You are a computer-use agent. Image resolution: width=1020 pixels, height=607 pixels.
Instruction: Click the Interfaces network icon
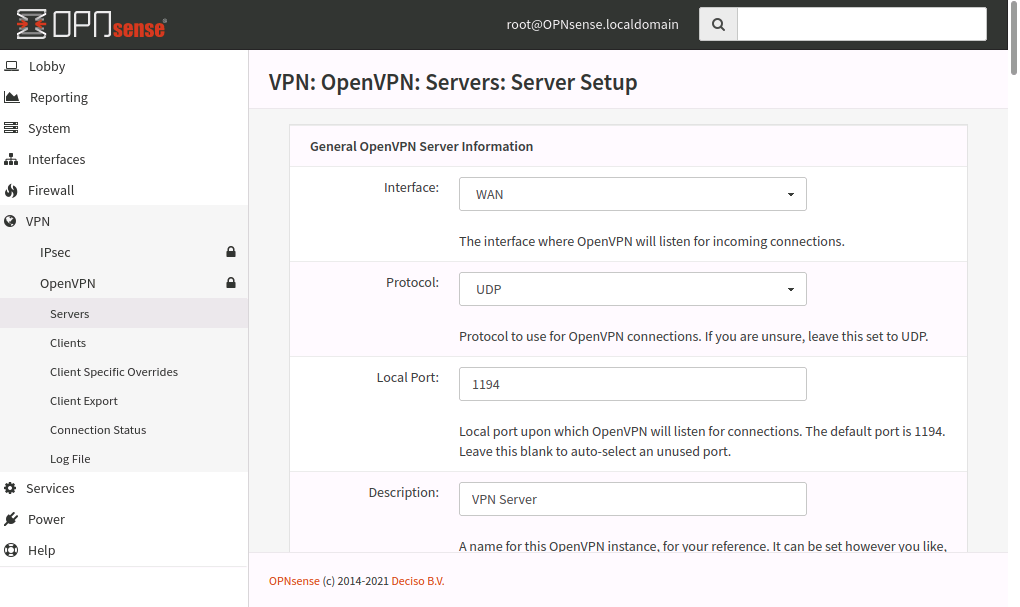pyautogui.click(x=12, y=159)
